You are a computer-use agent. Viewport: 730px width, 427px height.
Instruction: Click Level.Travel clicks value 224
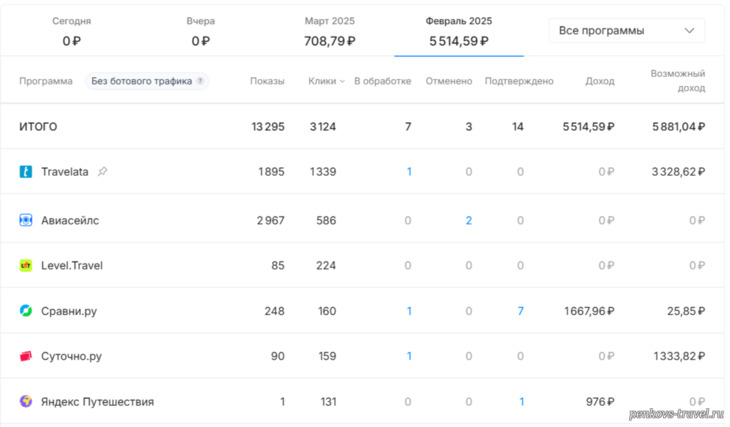pos(326,265)
